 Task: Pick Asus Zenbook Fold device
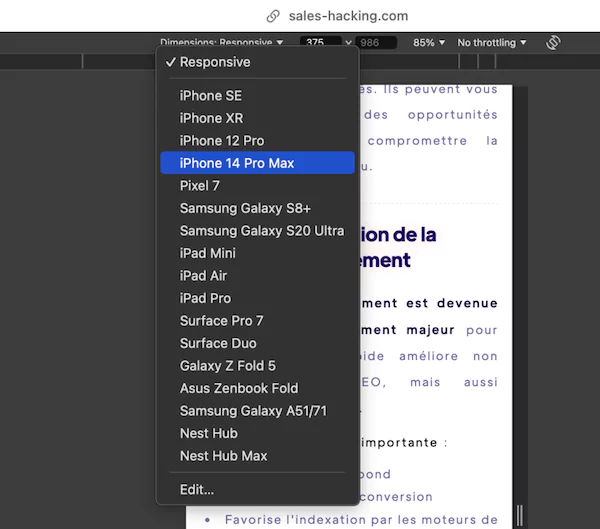[257, 388]
